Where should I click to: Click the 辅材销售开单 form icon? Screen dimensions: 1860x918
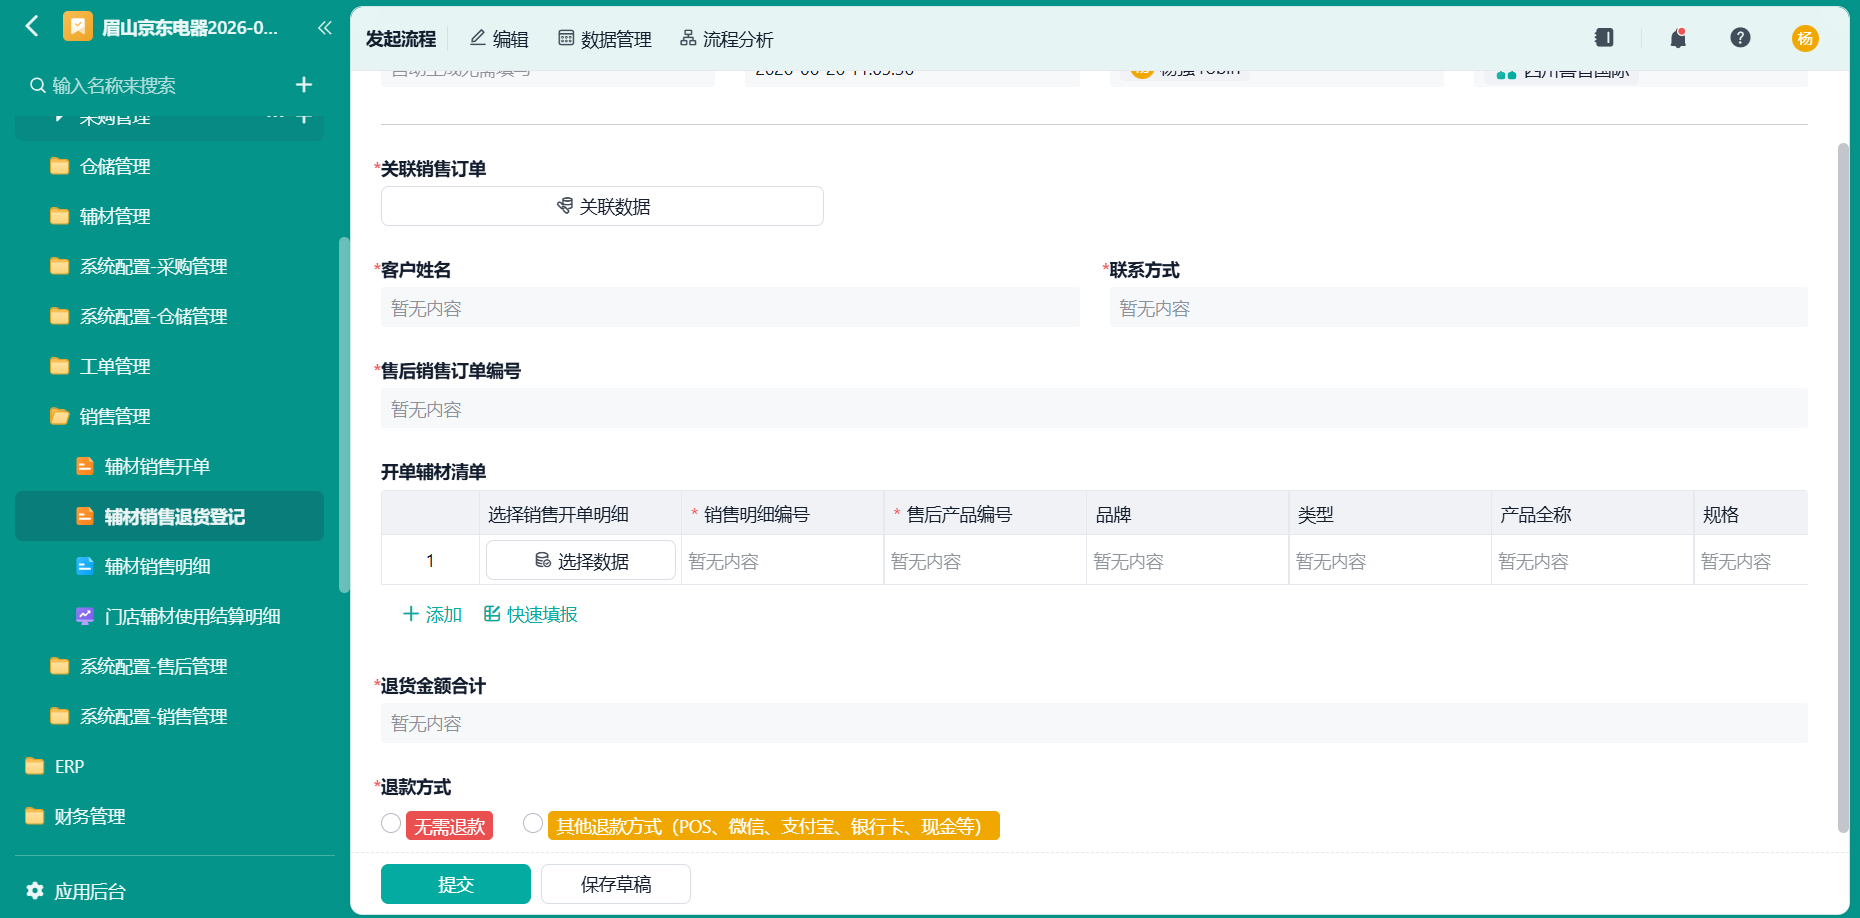click(x=85, y=466)
